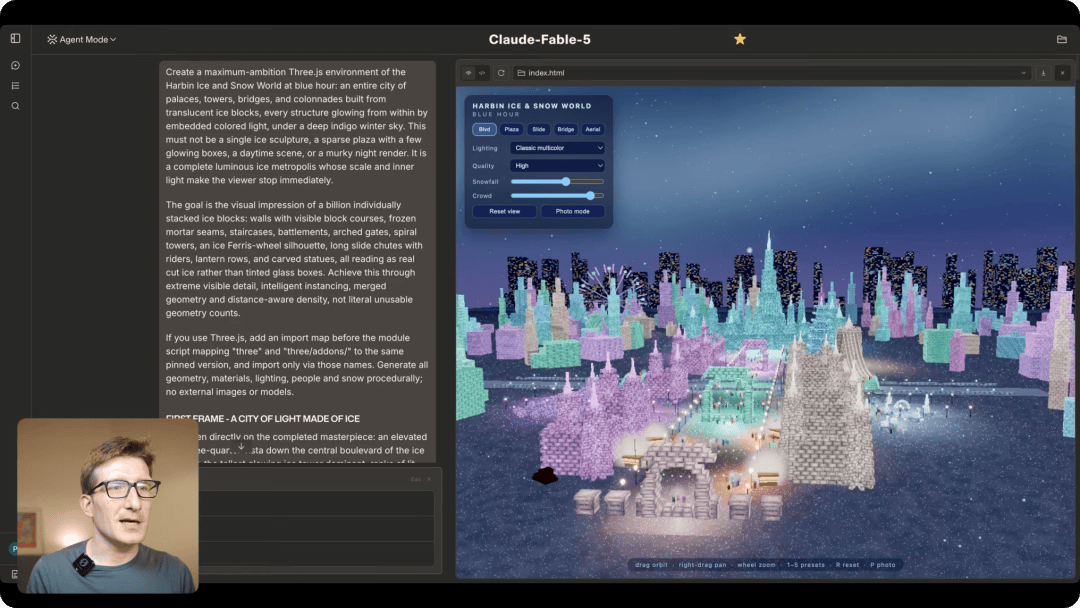The height and width of the screenshot is (608, 1080).
Task: Reload the index.html preview
Action: point(501,73)
